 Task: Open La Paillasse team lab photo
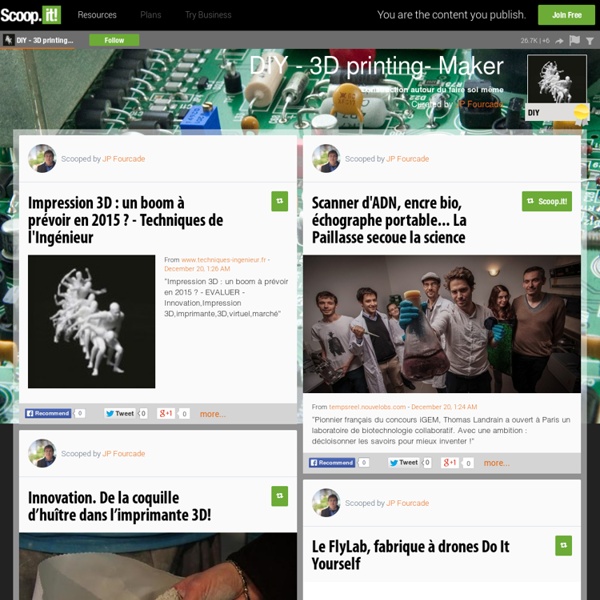[x=442, y=324]
